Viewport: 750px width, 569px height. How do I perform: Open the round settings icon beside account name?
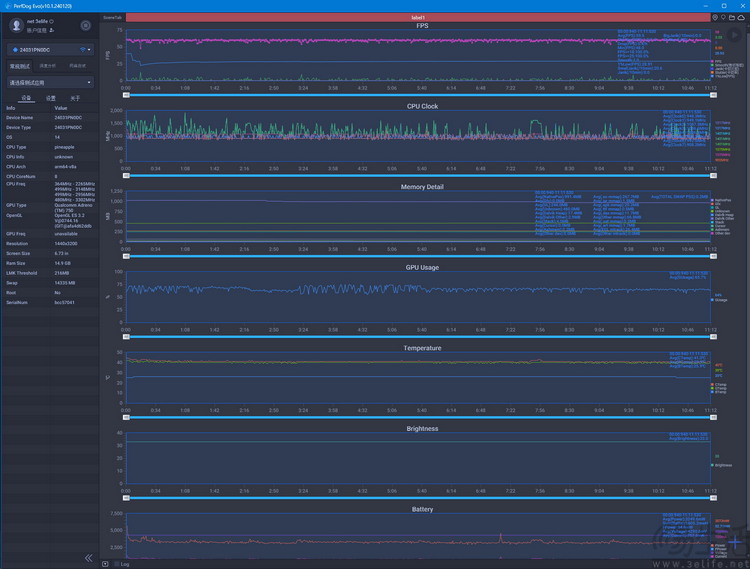click(x=85, y=25)
